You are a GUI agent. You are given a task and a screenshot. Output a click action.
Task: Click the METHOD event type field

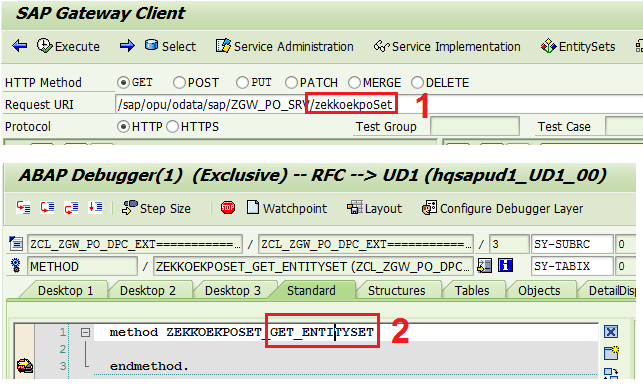[x=82, y=267]
